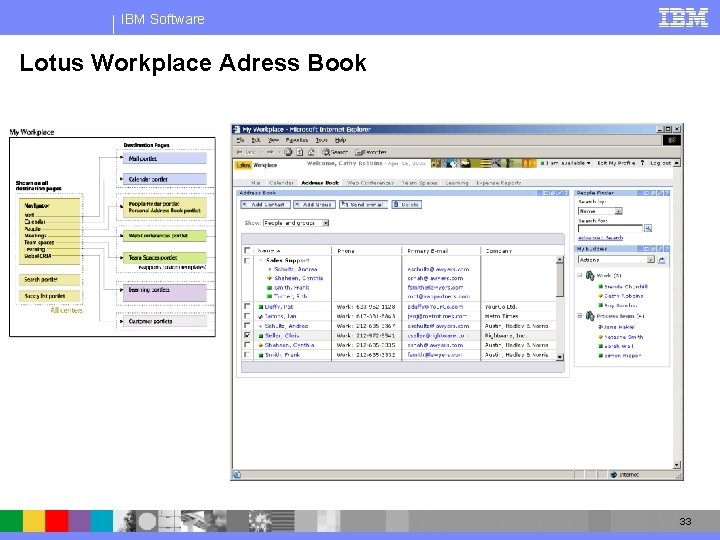Switch to the Mail tab

click(x=256, y=183)
